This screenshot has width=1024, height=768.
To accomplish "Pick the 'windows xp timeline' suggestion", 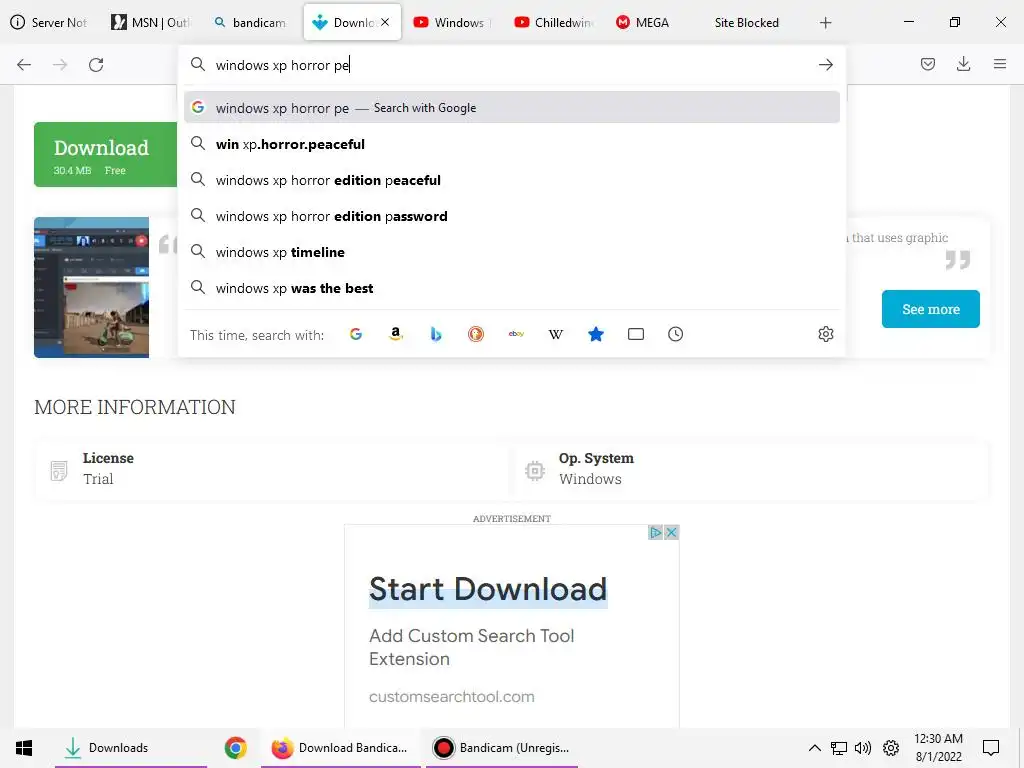I will click(x=512, y=252).
